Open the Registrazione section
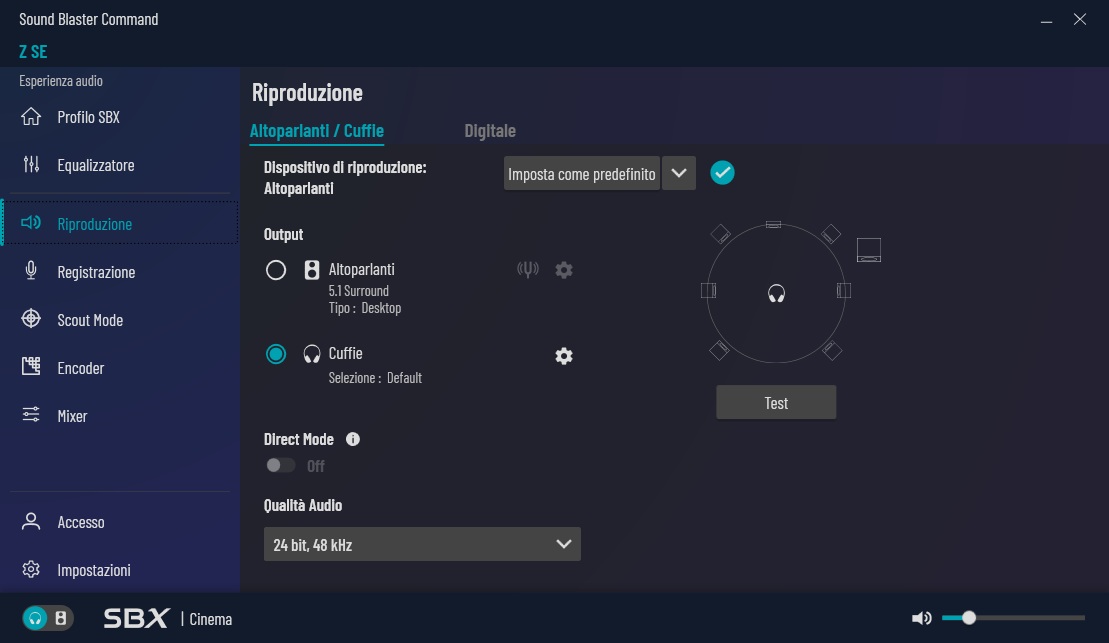The image size is (1109, 643). click(96, 272)
